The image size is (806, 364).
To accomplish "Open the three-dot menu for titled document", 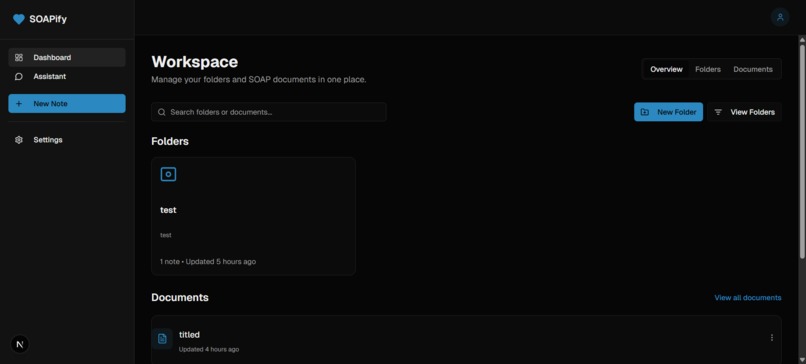I will pyautogui.click(x=772, y=337).
